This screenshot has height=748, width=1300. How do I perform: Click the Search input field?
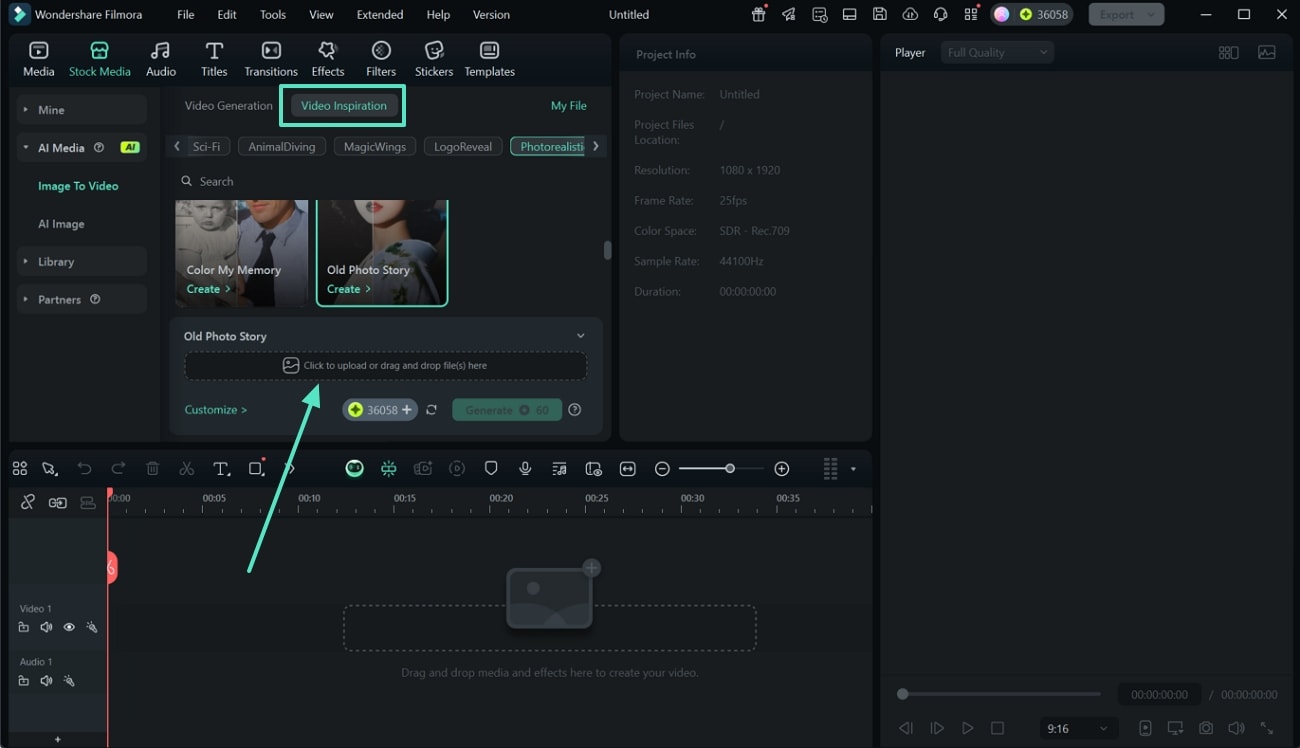tap(388, 181)
